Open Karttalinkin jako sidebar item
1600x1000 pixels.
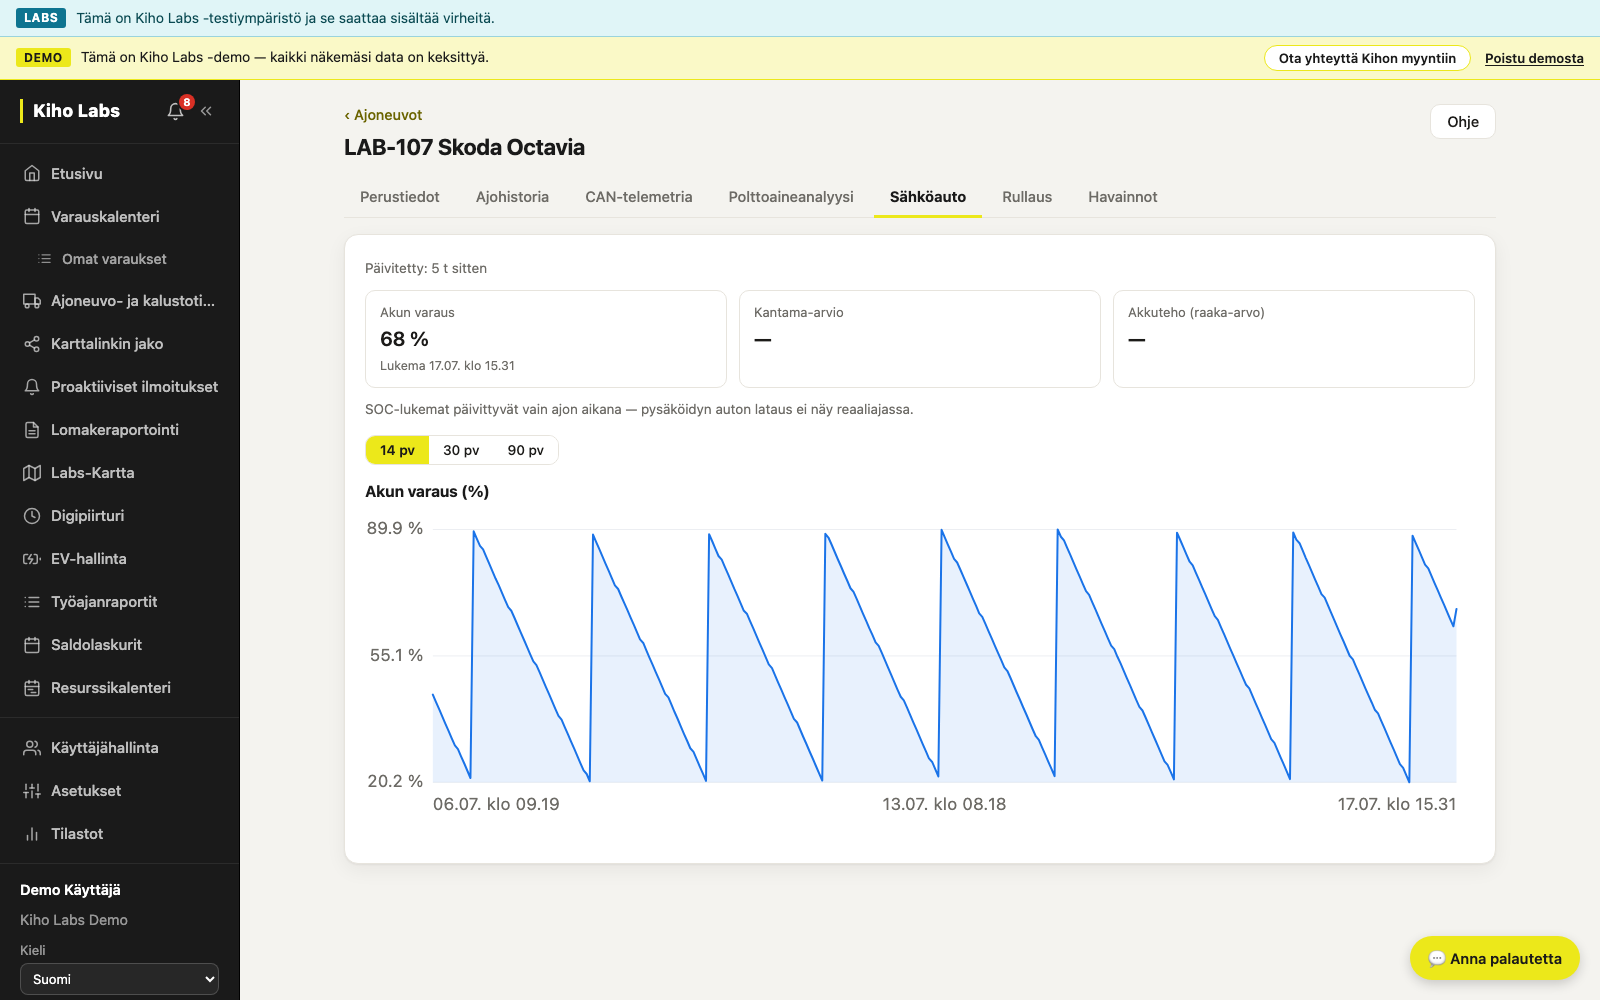pos(120,344)
